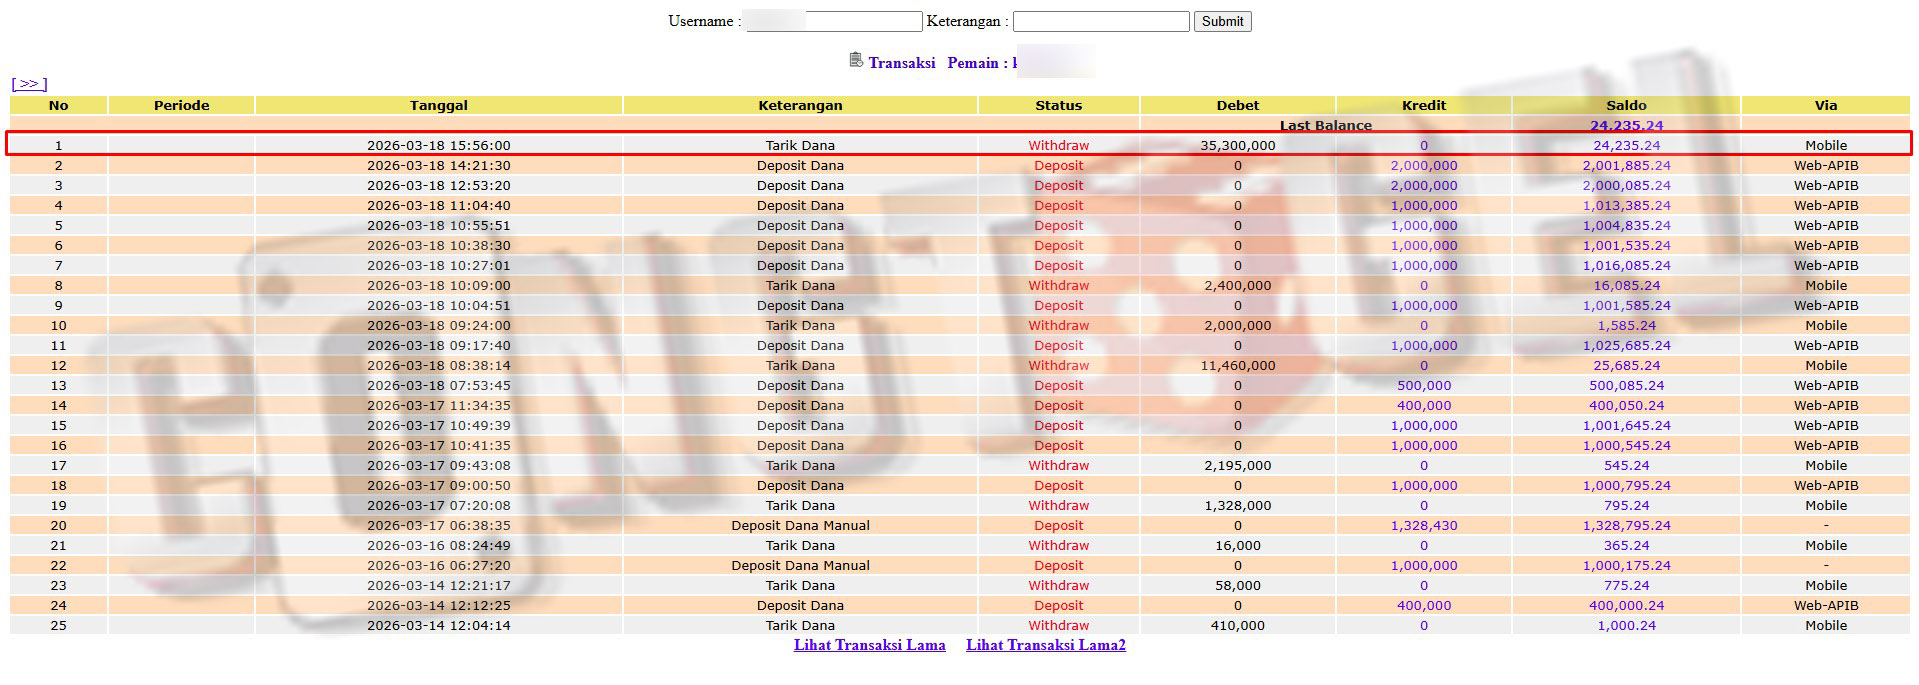Select the saldo 400,050.24
The height and width of the screenshot is (685, 1919).
pos(1626,405)
